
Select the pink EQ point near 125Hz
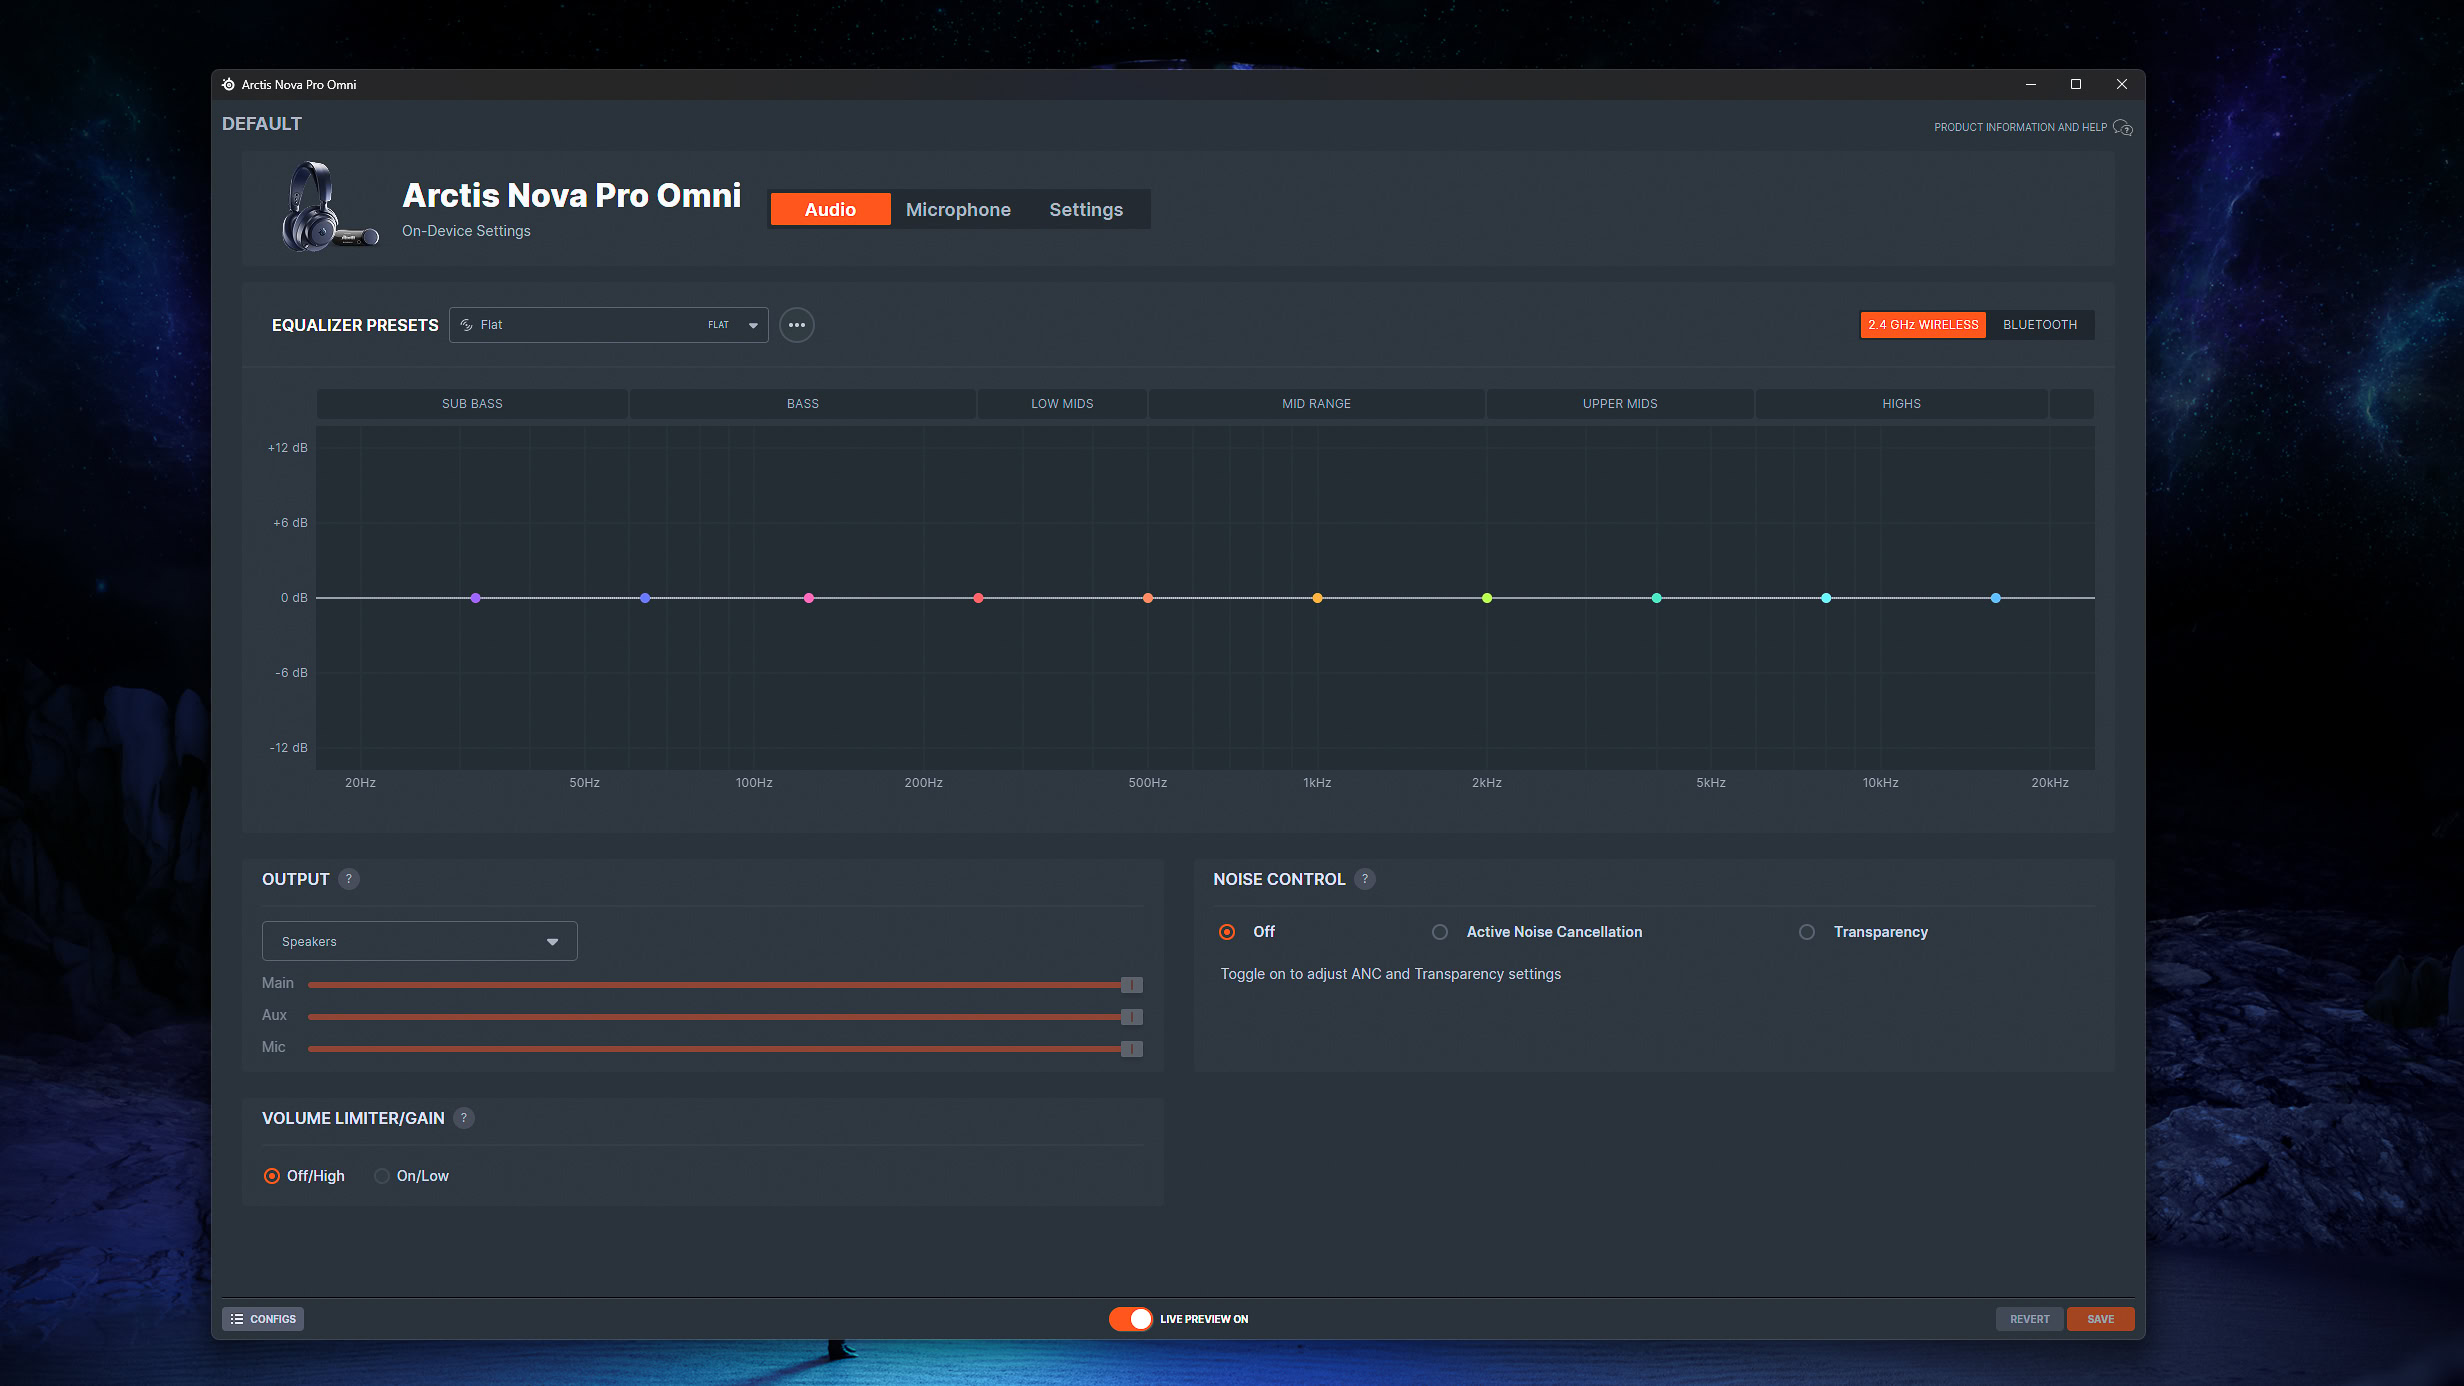click(x=809, y=598)
